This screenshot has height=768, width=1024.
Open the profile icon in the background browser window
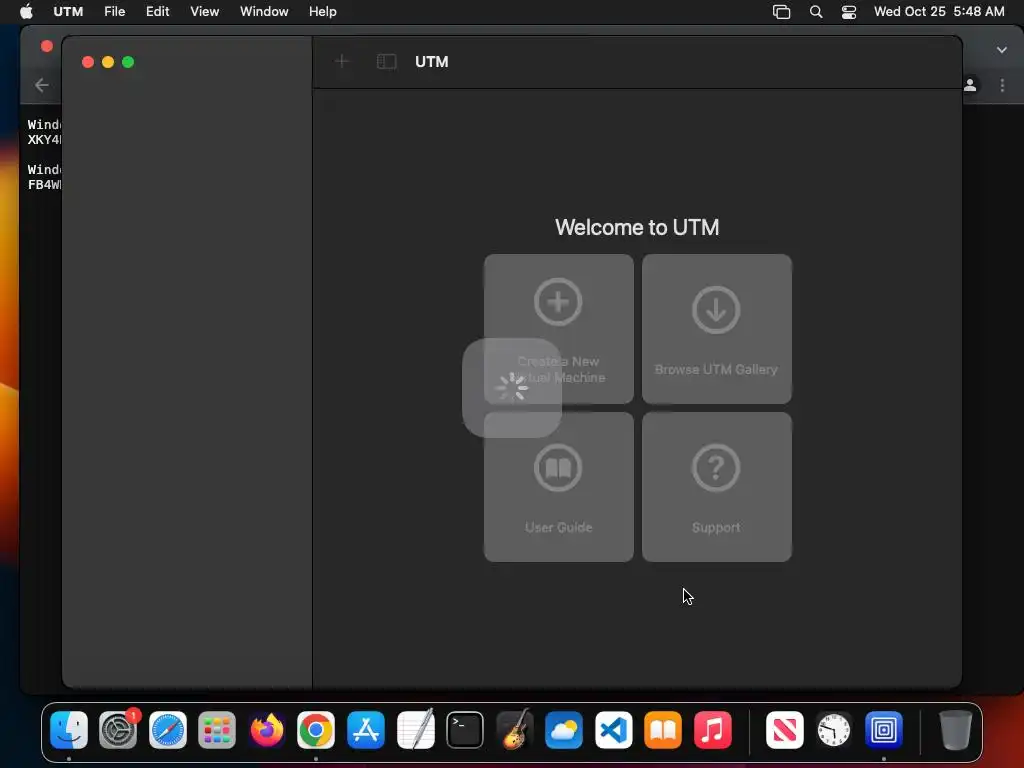click(x=970, y=85)
